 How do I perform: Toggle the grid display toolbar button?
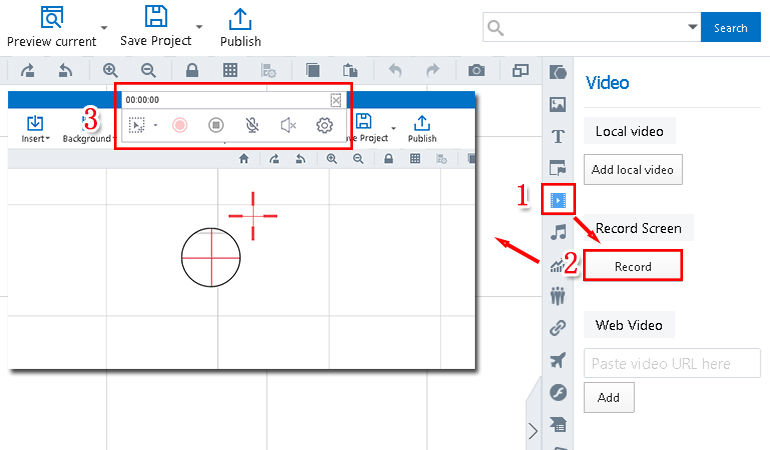coord(230,70)
